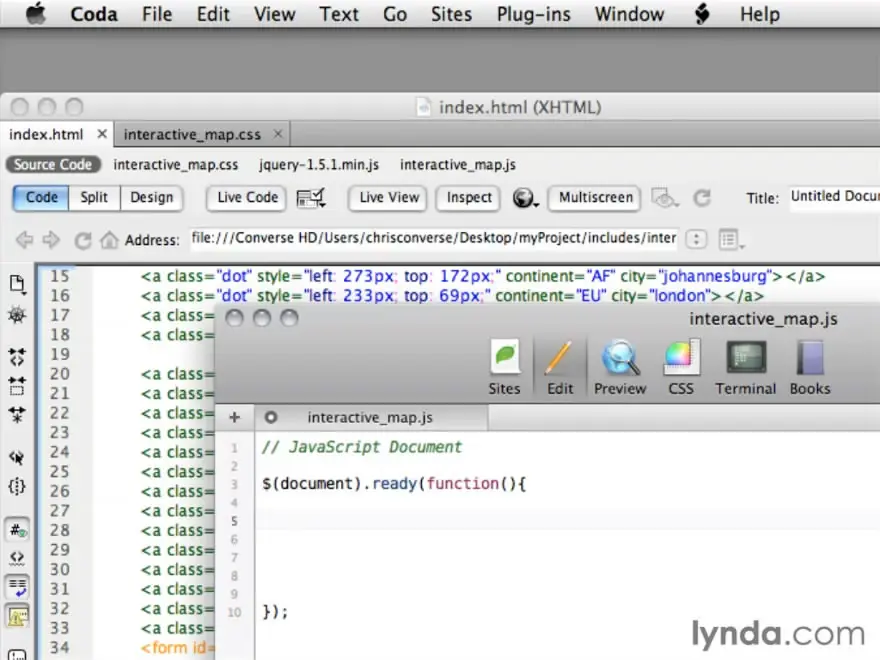Close the interactive_map.js tab in Coda
880x660 pixels.
coord(271,418)
